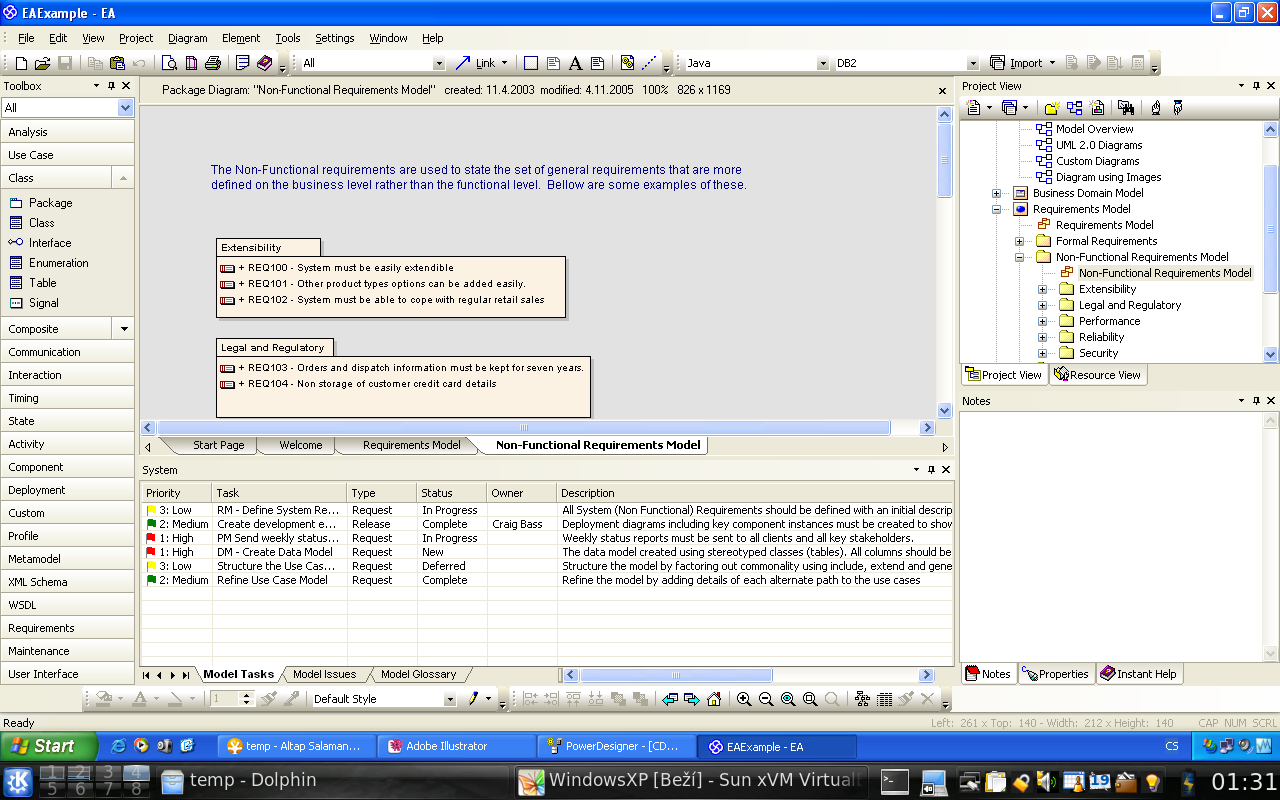Screen dimensions: 1280x800
Task: Click the move down hand icon in Project View
Action: 1178,108
